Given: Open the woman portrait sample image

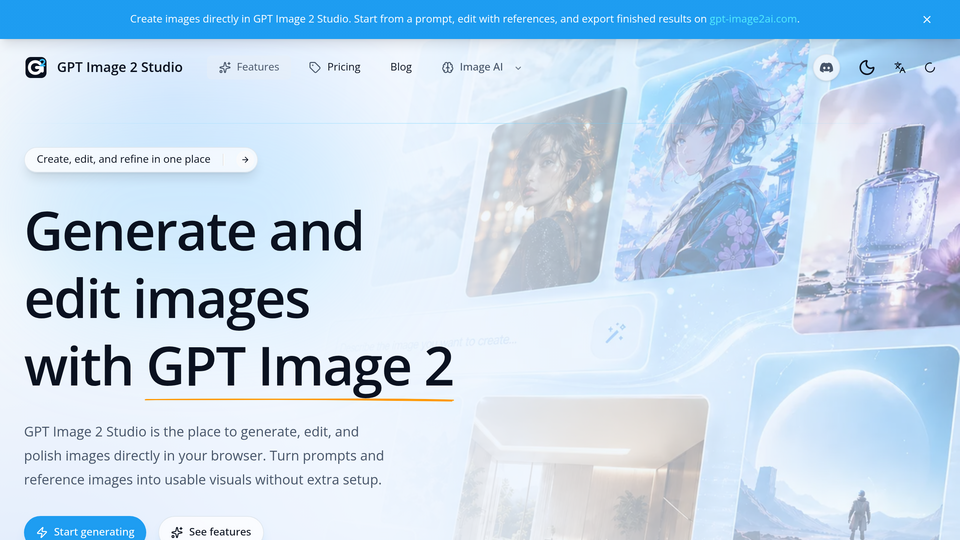Looking at the screenshot, I should pos(547,192).
